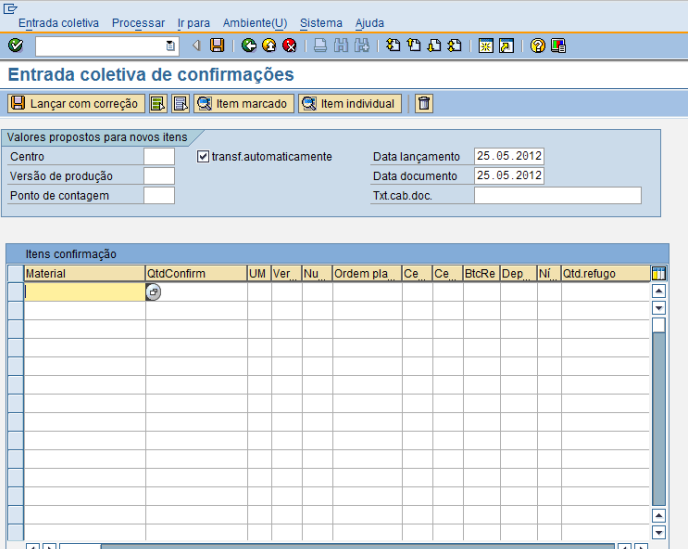
Task: Open search help for Material field
Action: tap(153, 292)
